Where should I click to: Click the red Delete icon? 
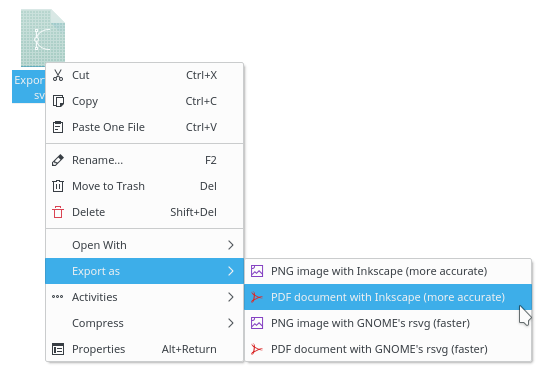click(x=58, y=212)
